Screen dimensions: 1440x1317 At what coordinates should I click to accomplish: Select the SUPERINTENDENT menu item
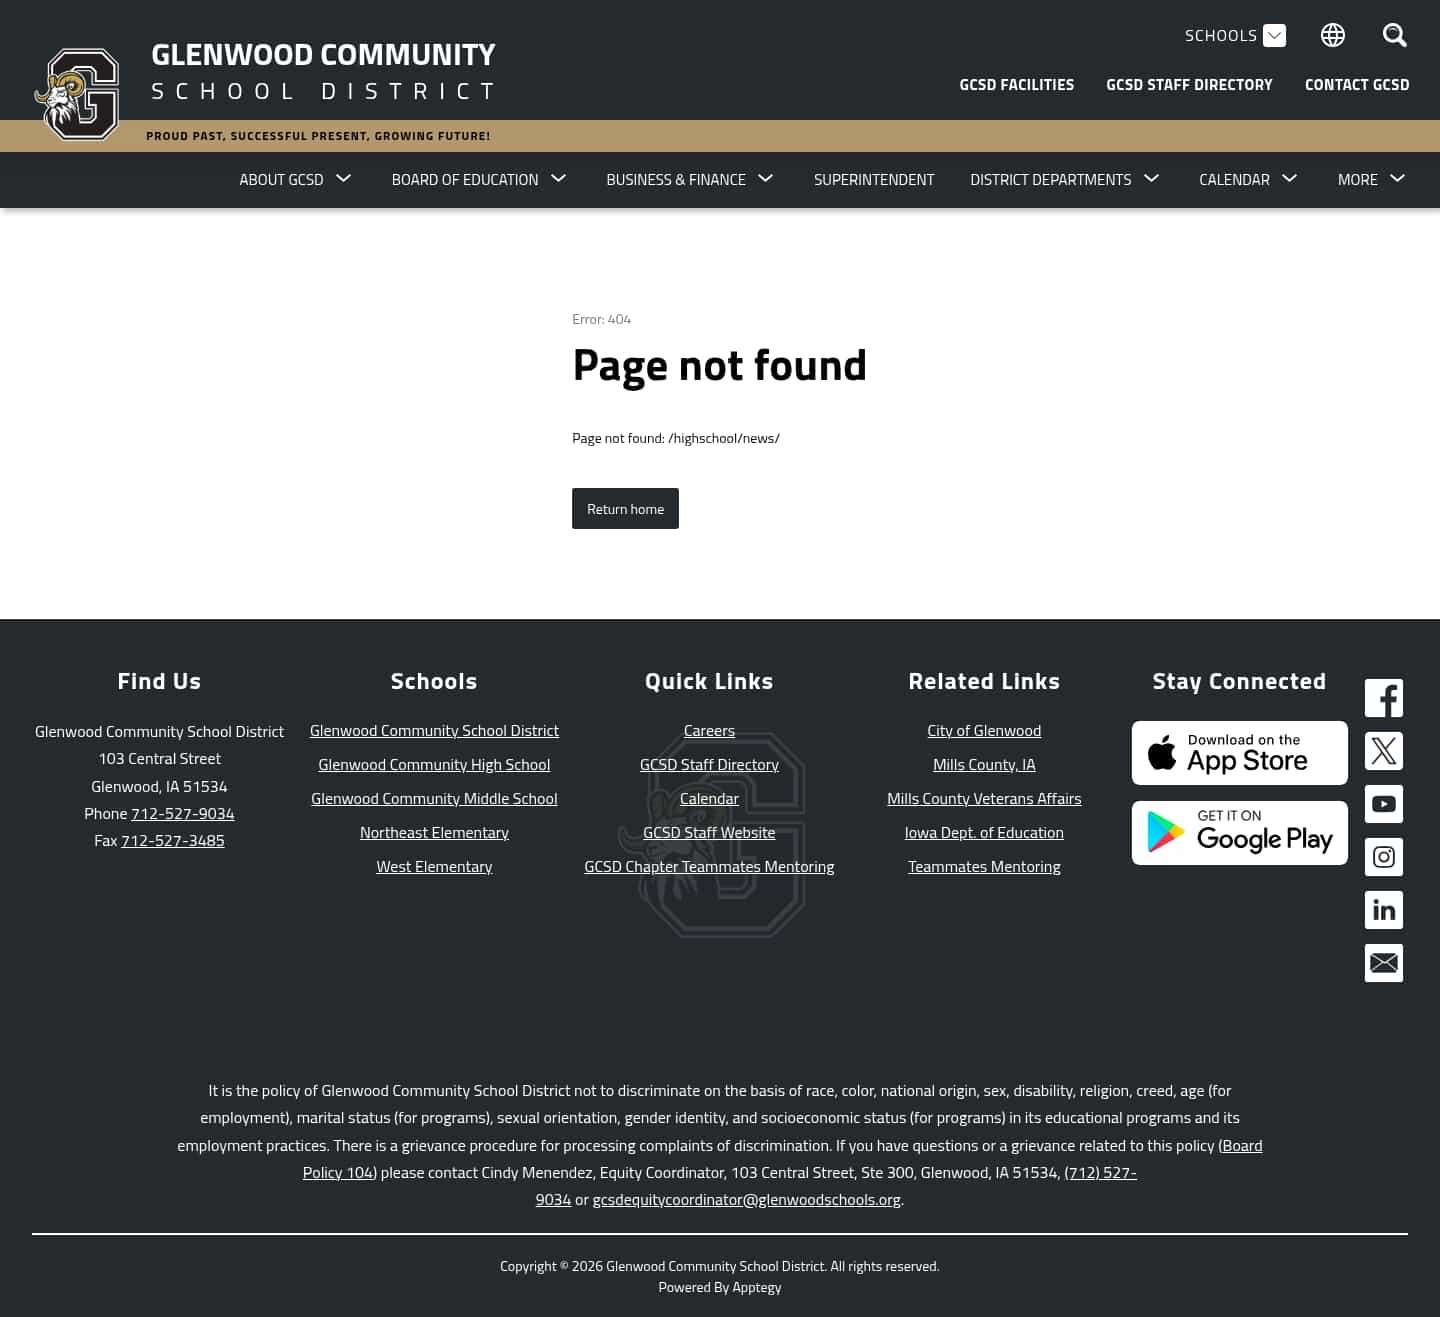coord(874,179)
